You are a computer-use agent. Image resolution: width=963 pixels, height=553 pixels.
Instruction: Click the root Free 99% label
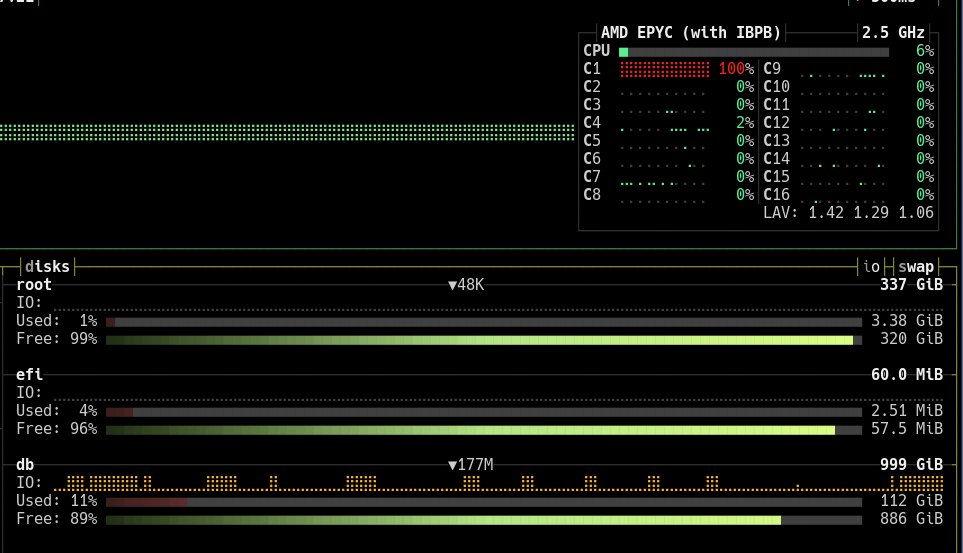point(57,339)
